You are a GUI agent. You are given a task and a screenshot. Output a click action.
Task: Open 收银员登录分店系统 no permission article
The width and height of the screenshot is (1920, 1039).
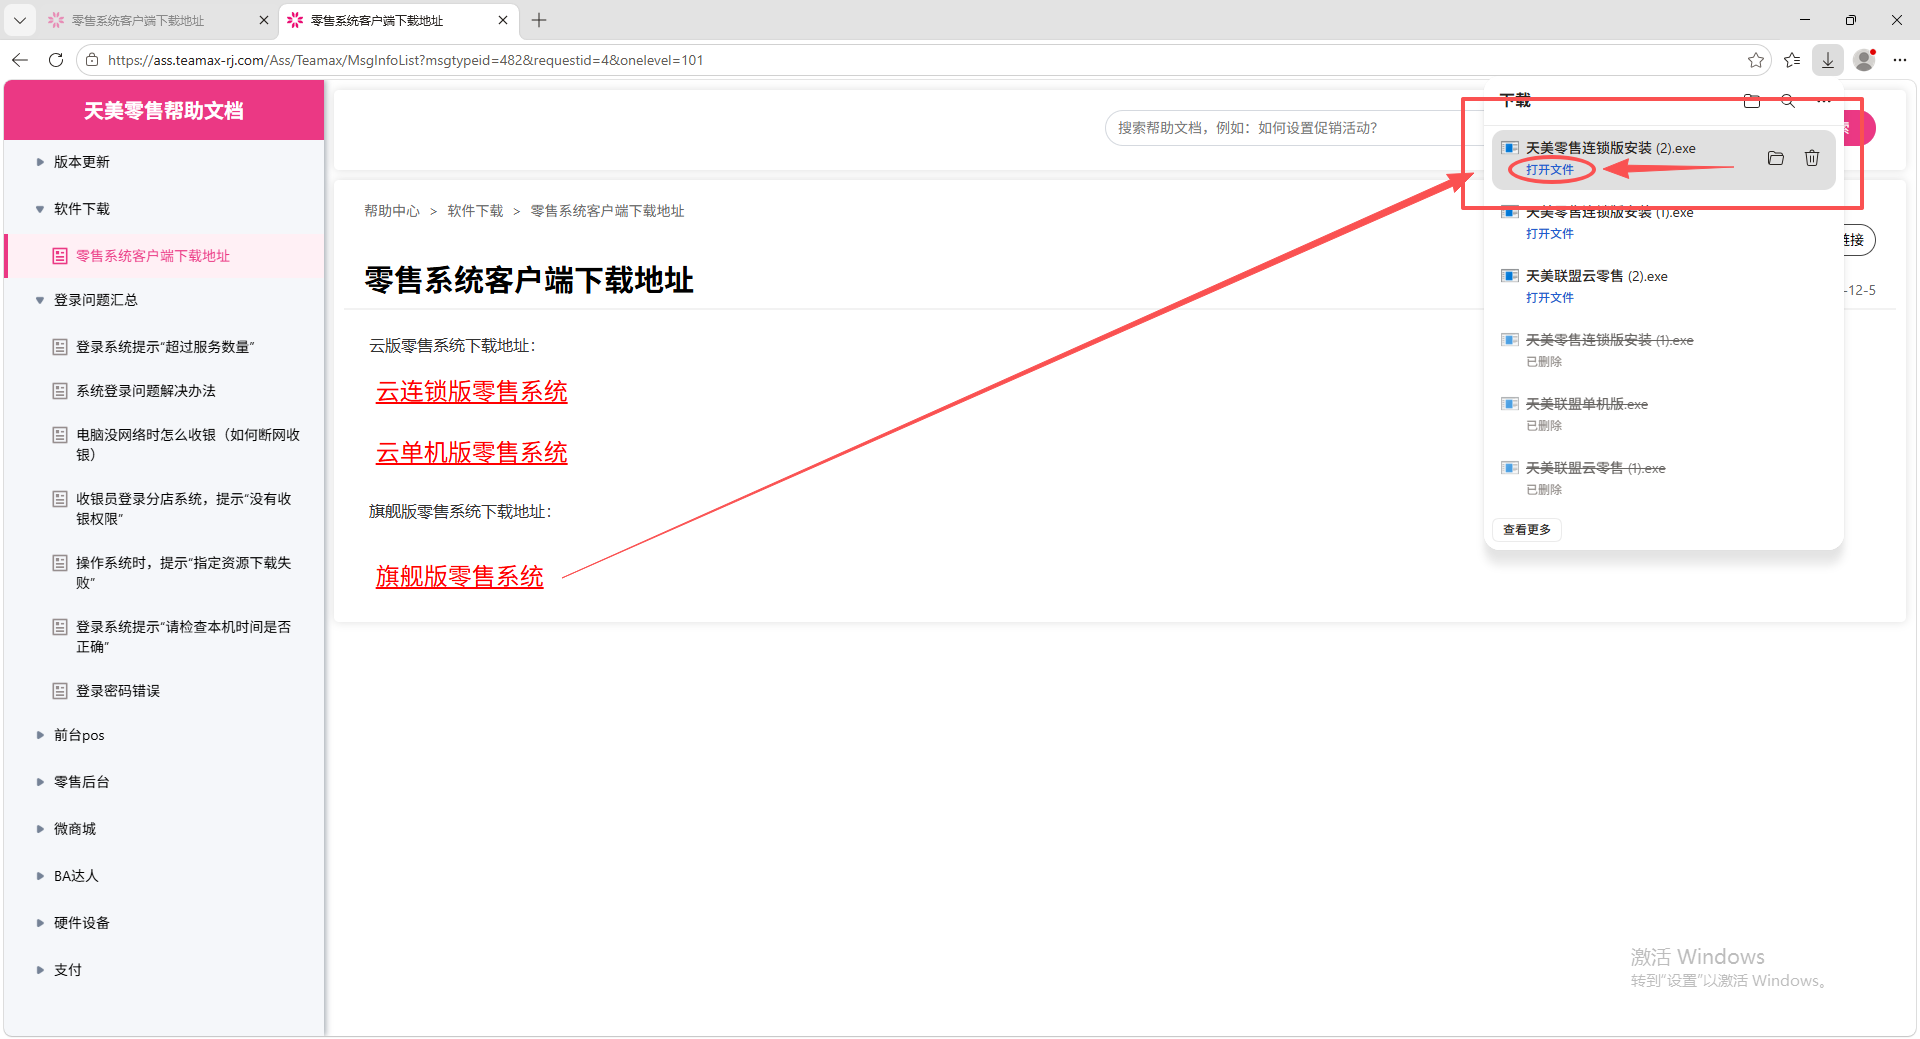[x=184, y=509]
